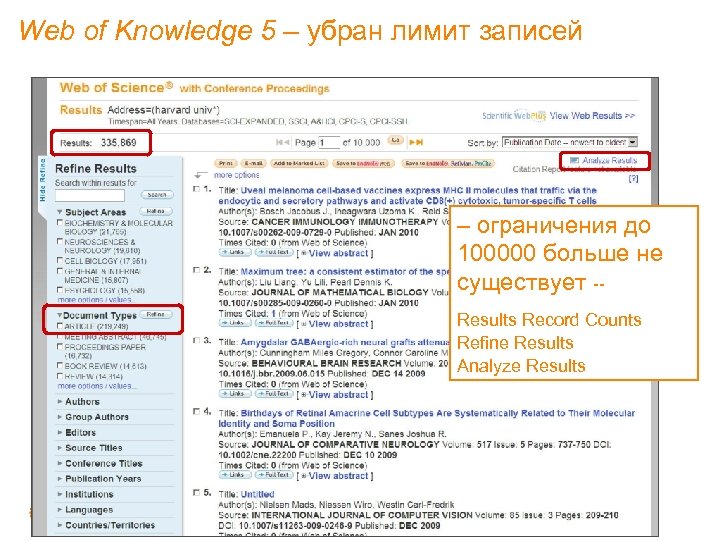The height and width of the screenshot is (540, 720).
Task: Collapse the Document Types section
Action: [59, 315]
